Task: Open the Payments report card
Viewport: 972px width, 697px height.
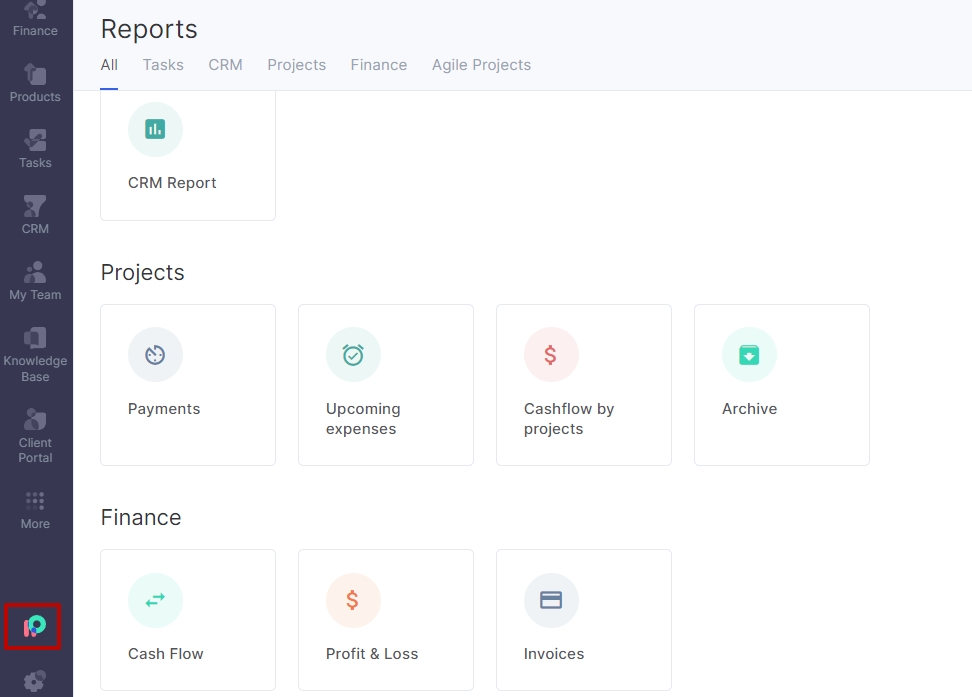Action: (x=188, y=385)
